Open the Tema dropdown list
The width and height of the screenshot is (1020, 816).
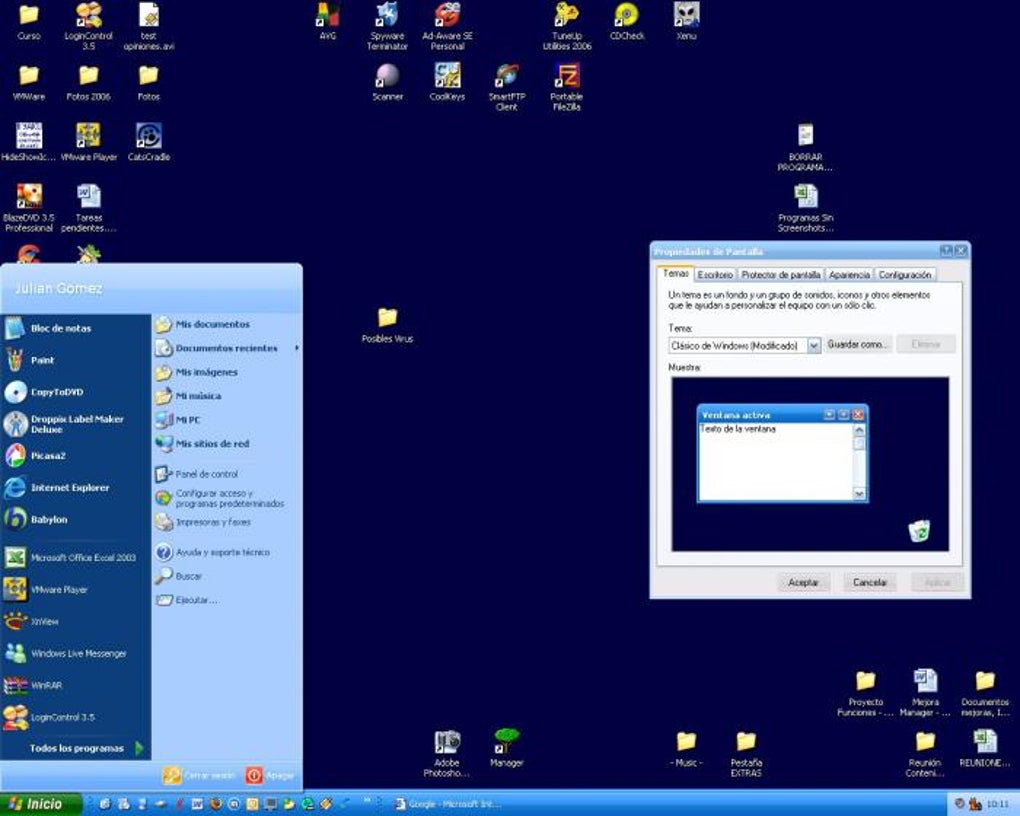[x=813, y=346]
